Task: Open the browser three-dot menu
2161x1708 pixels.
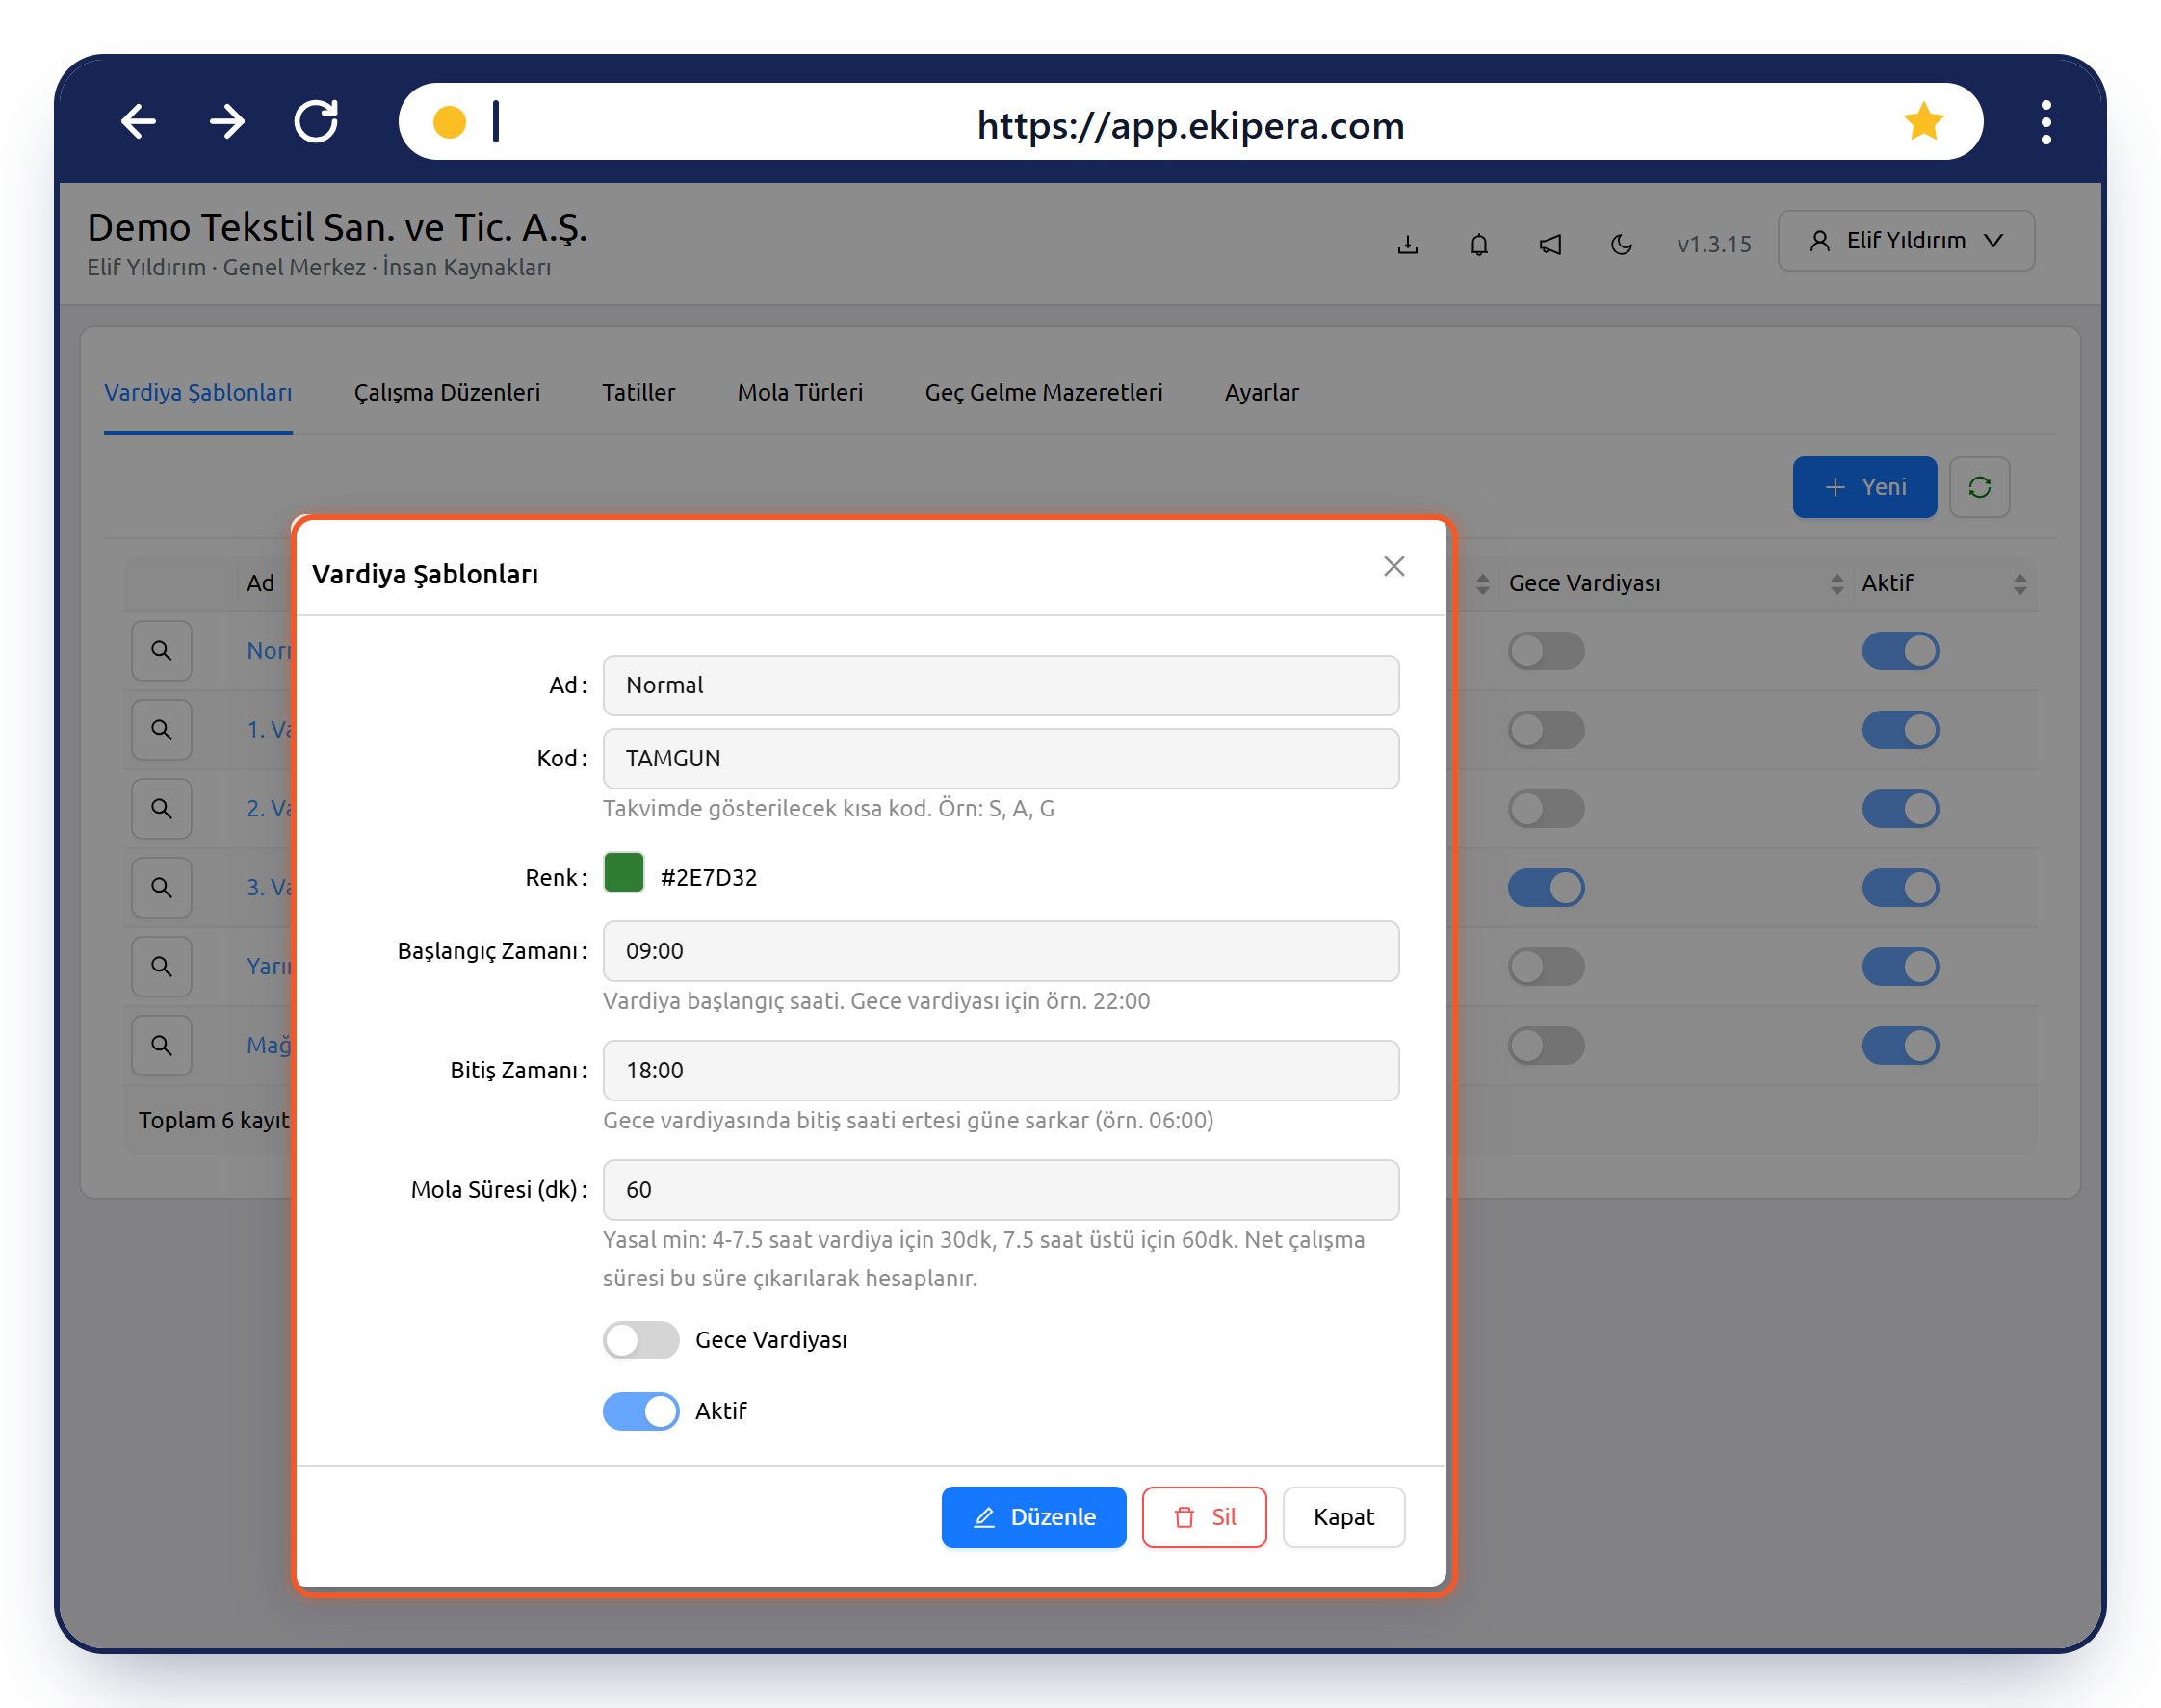Action: (2046, 122)
